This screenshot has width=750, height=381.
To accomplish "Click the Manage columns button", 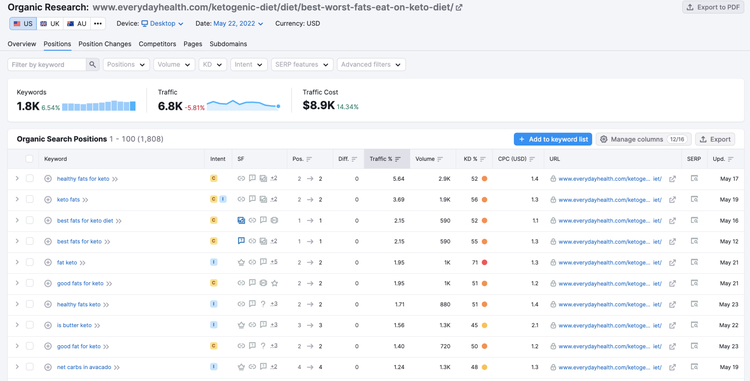I will coord(643,139).
